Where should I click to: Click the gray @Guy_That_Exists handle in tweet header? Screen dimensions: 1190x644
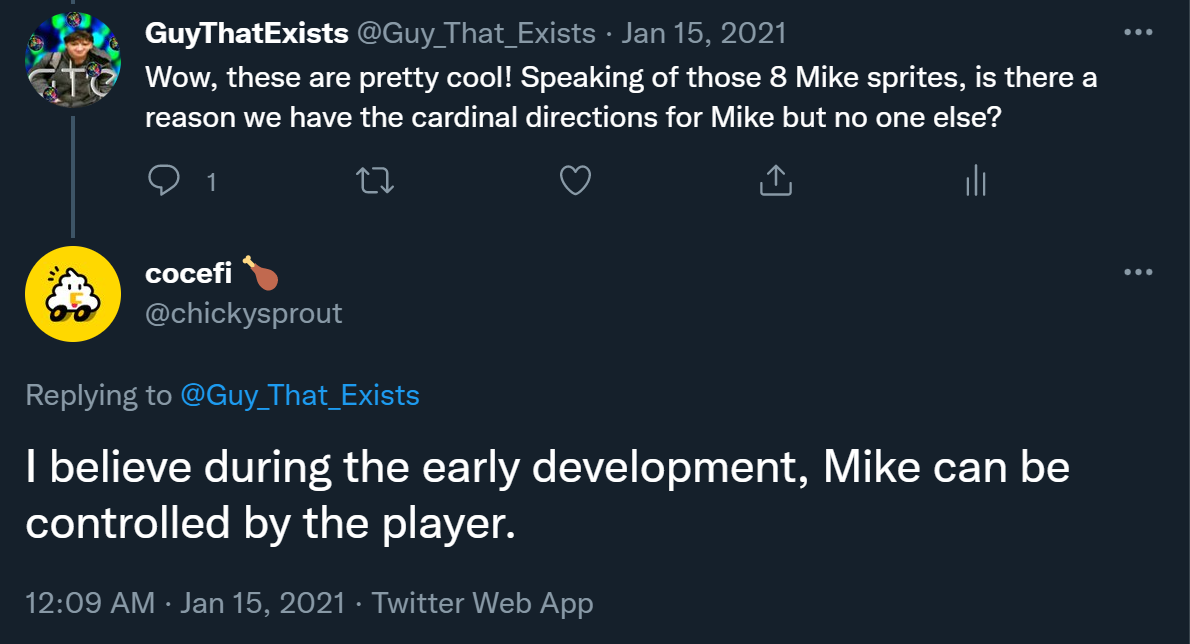pos(475,33)
